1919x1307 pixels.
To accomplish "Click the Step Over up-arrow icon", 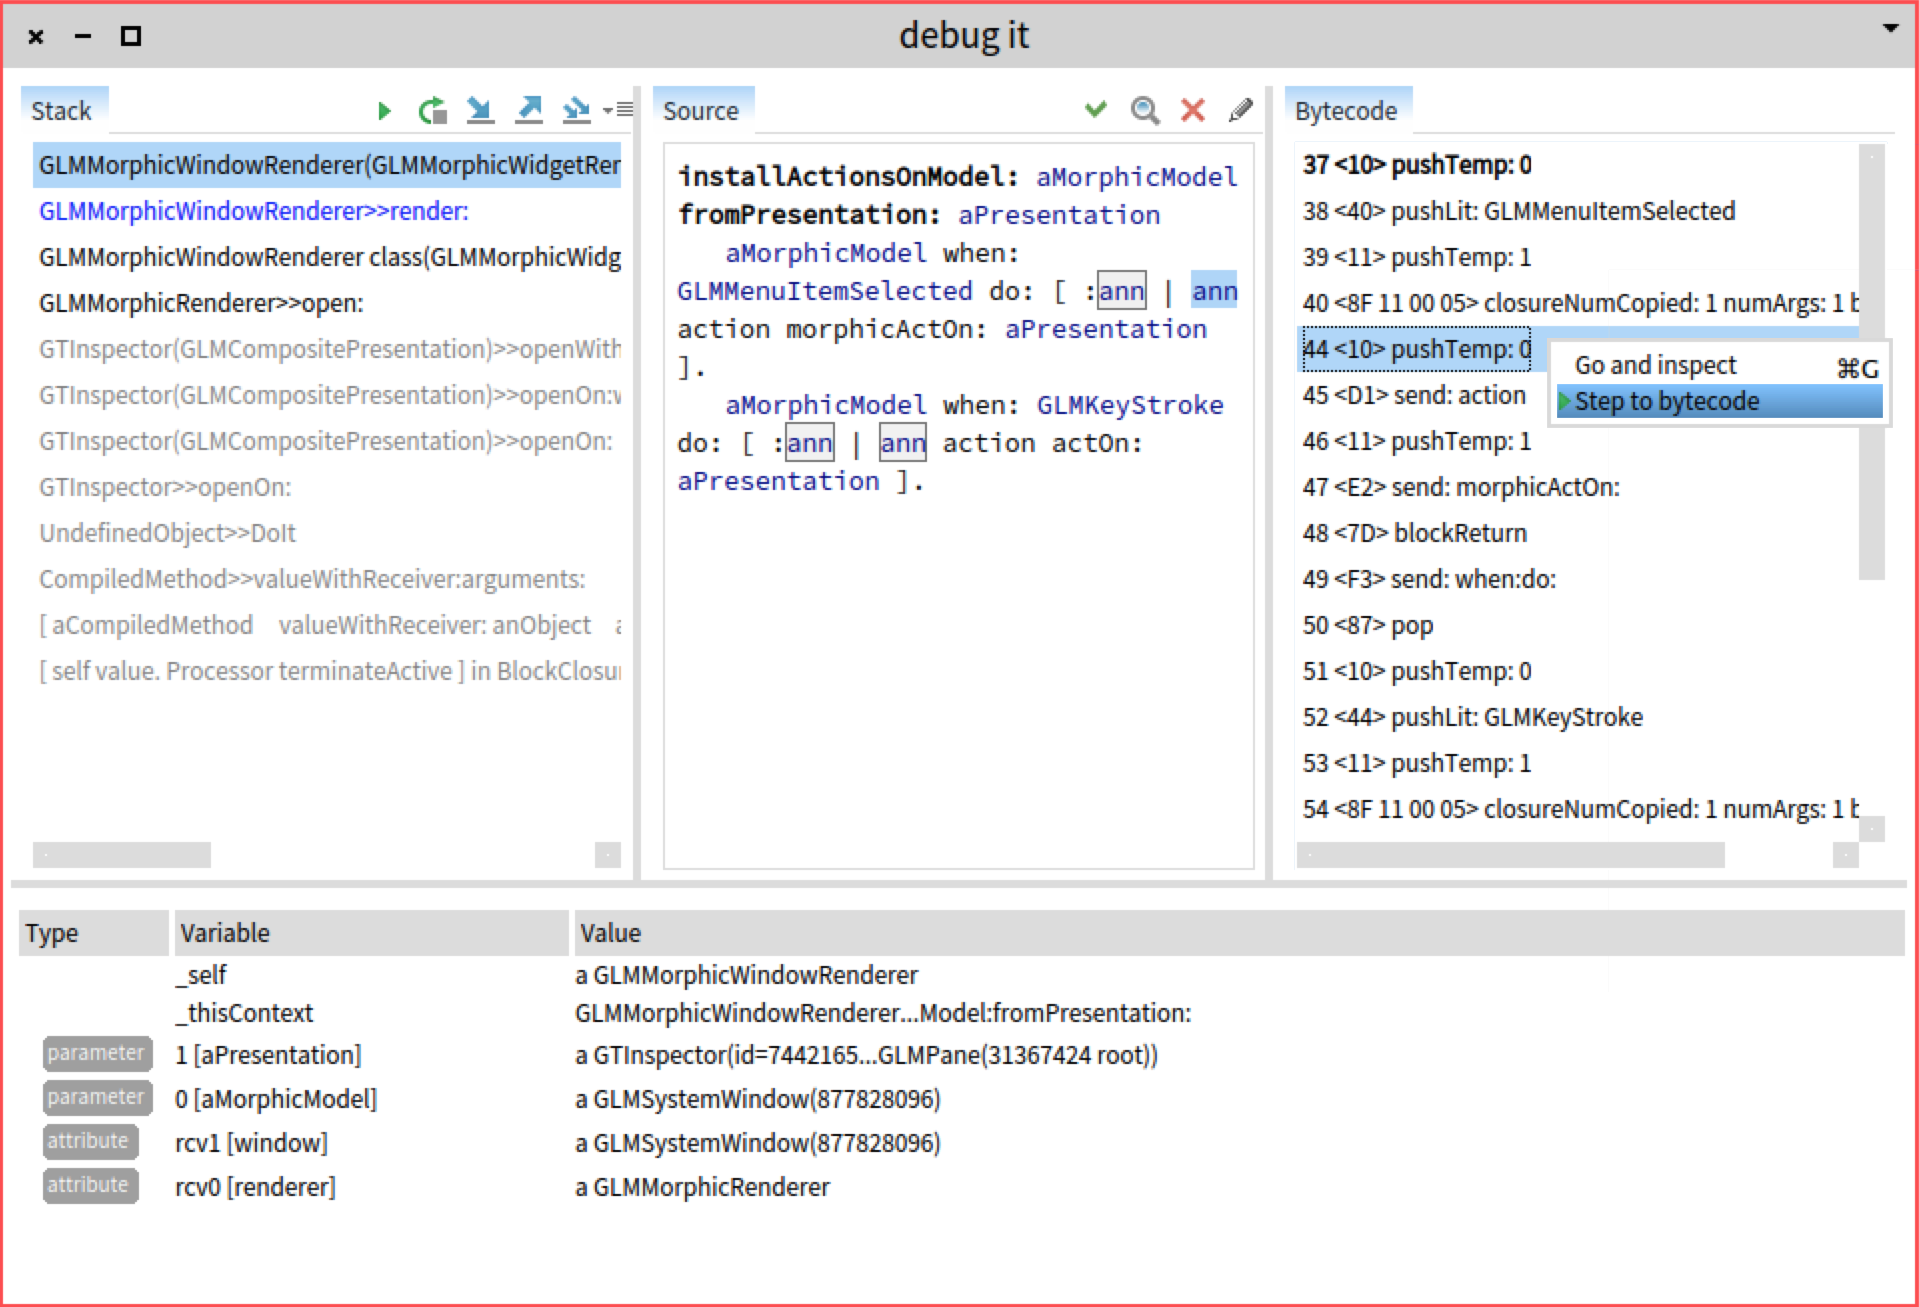I will point(529,110).
